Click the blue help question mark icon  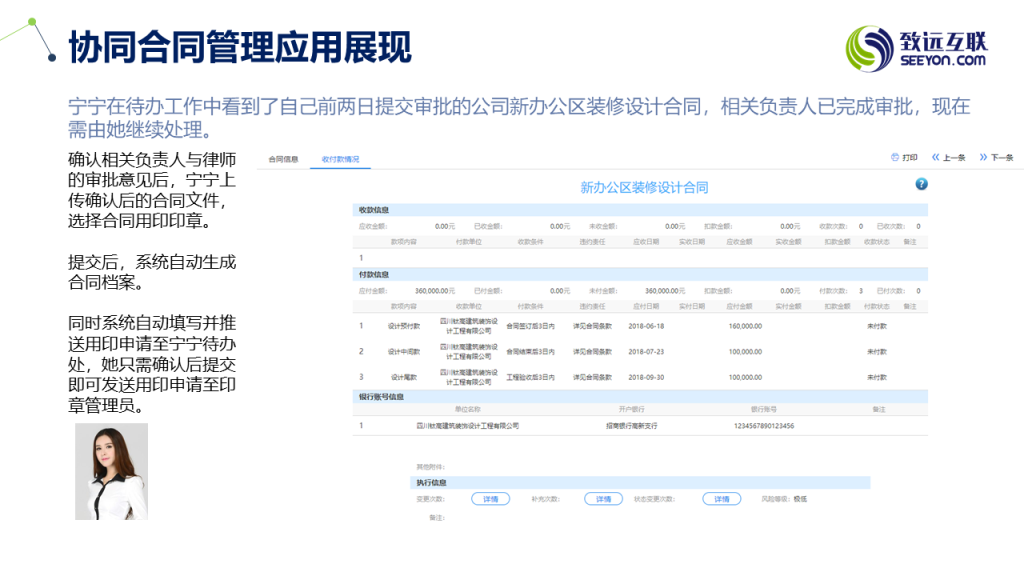(x=921, y=184)
